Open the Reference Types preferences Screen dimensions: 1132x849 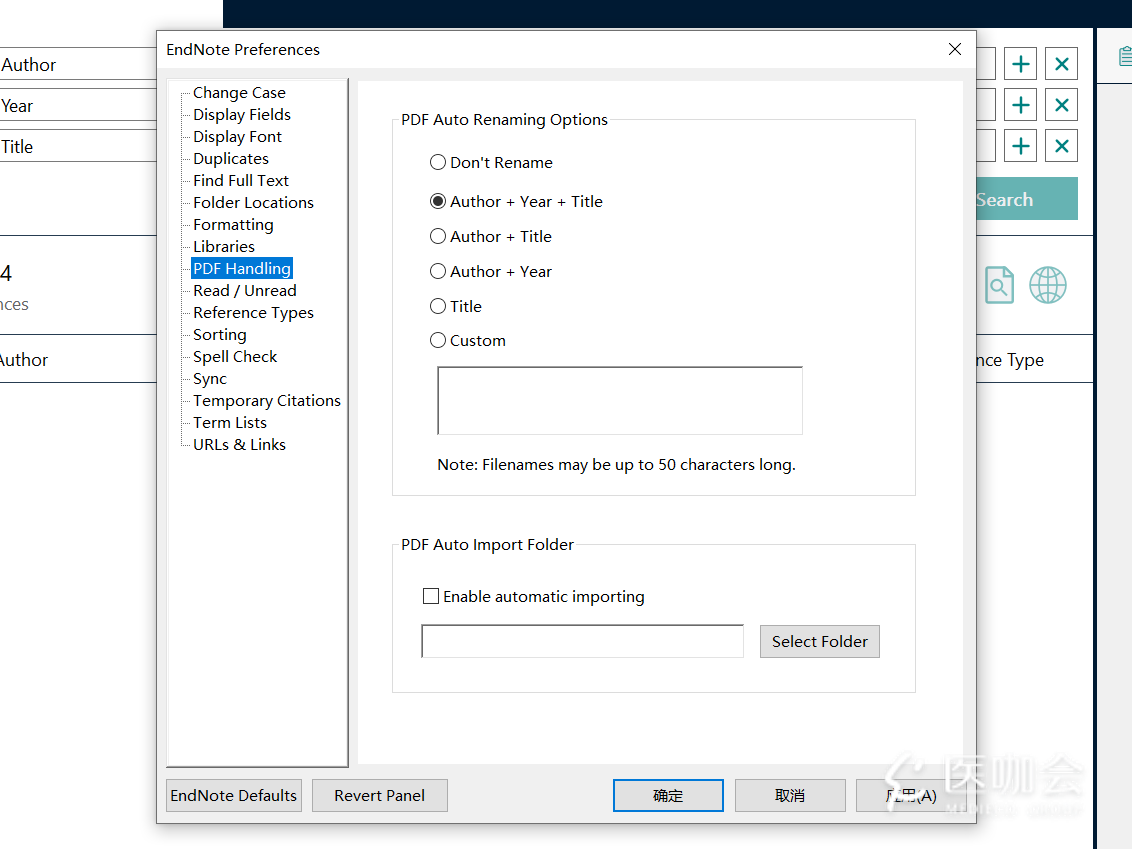click(x=253, y=313)
